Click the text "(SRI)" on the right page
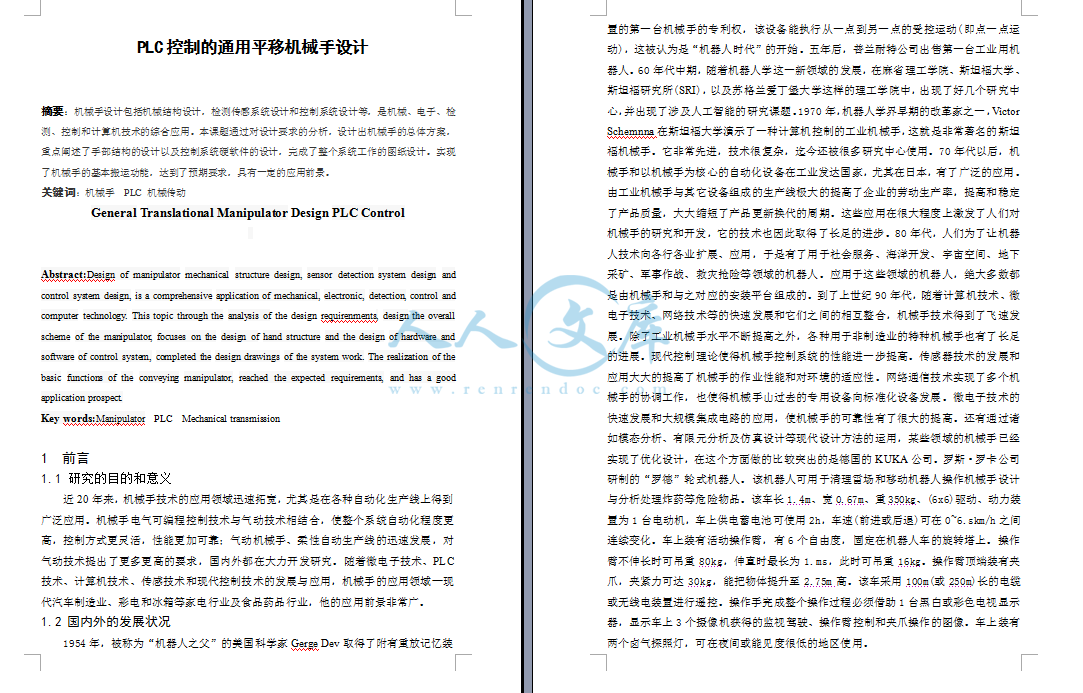This screenshot has height=693, width=1083. tap(687, 91)
